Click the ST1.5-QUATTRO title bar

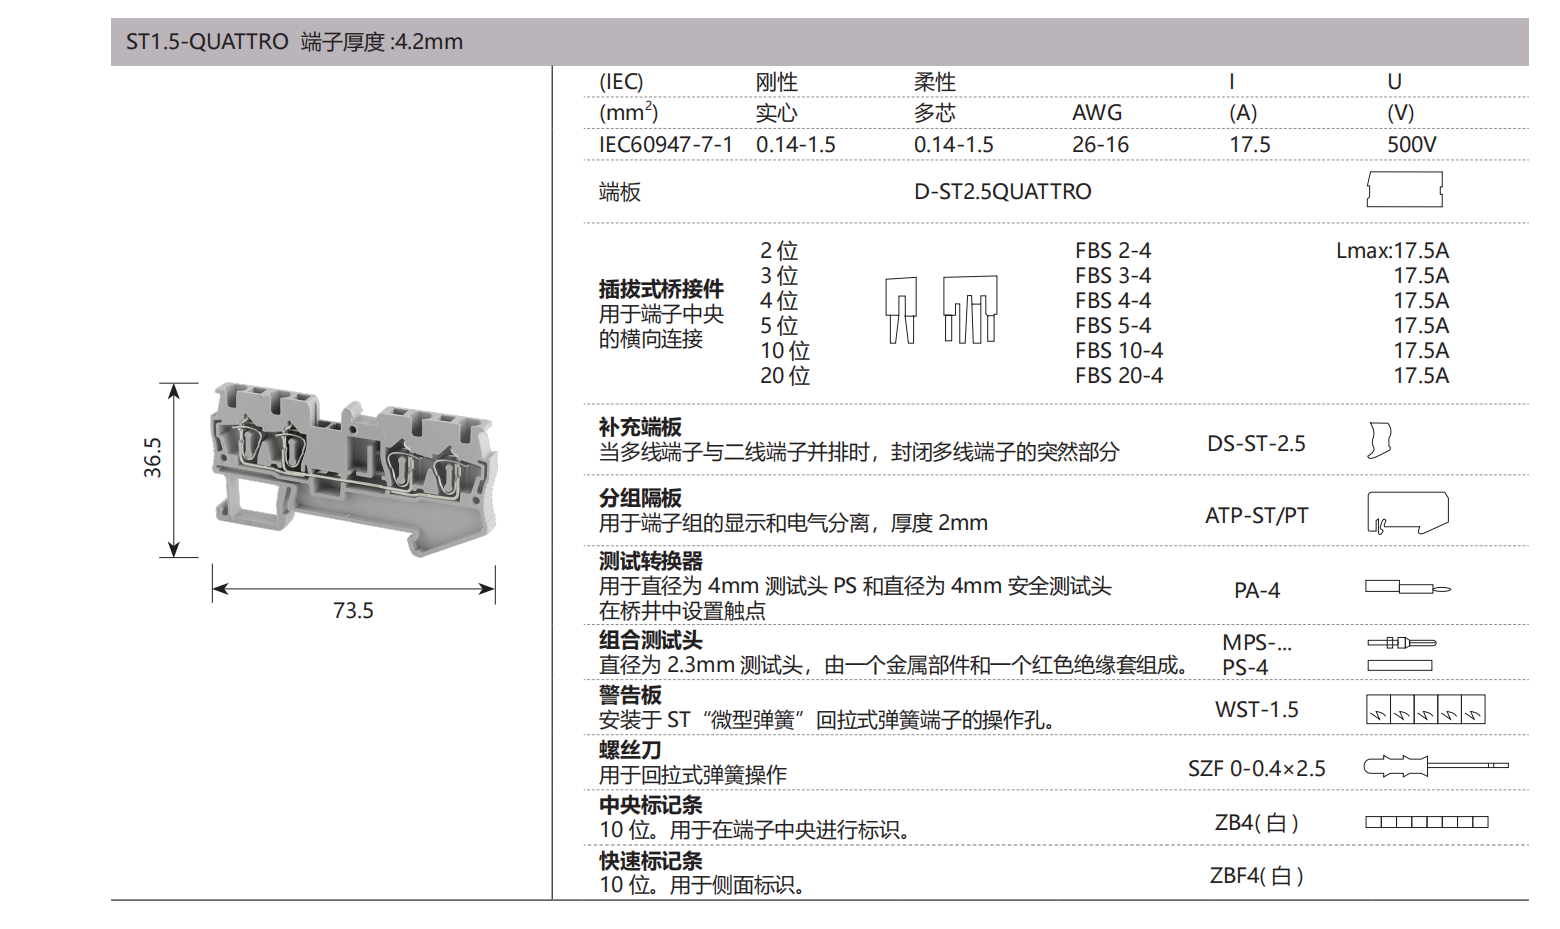(292, 42)
